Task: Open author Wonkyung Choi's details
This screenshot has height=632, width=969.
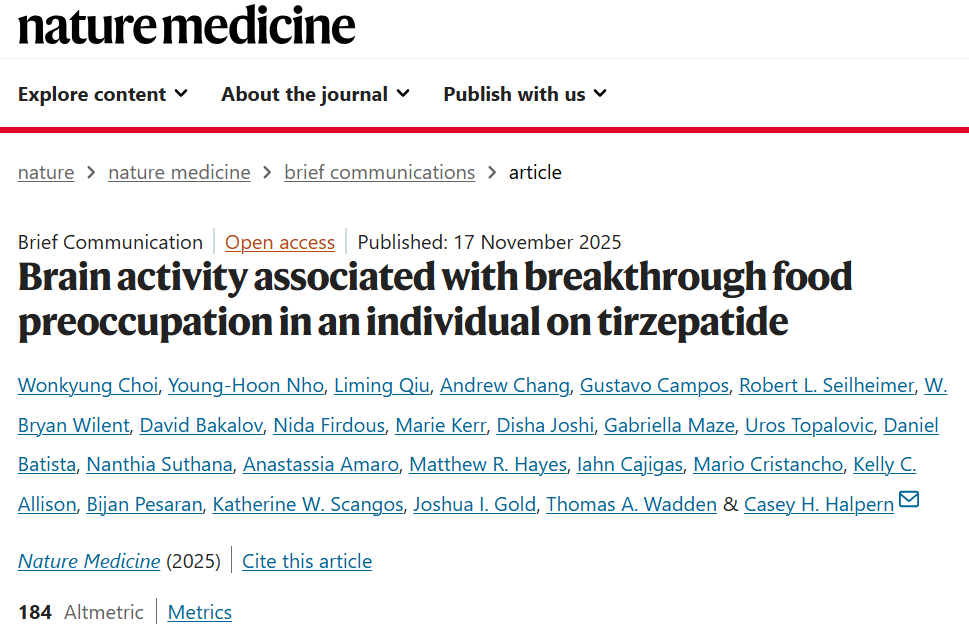Action: [88, 386]
